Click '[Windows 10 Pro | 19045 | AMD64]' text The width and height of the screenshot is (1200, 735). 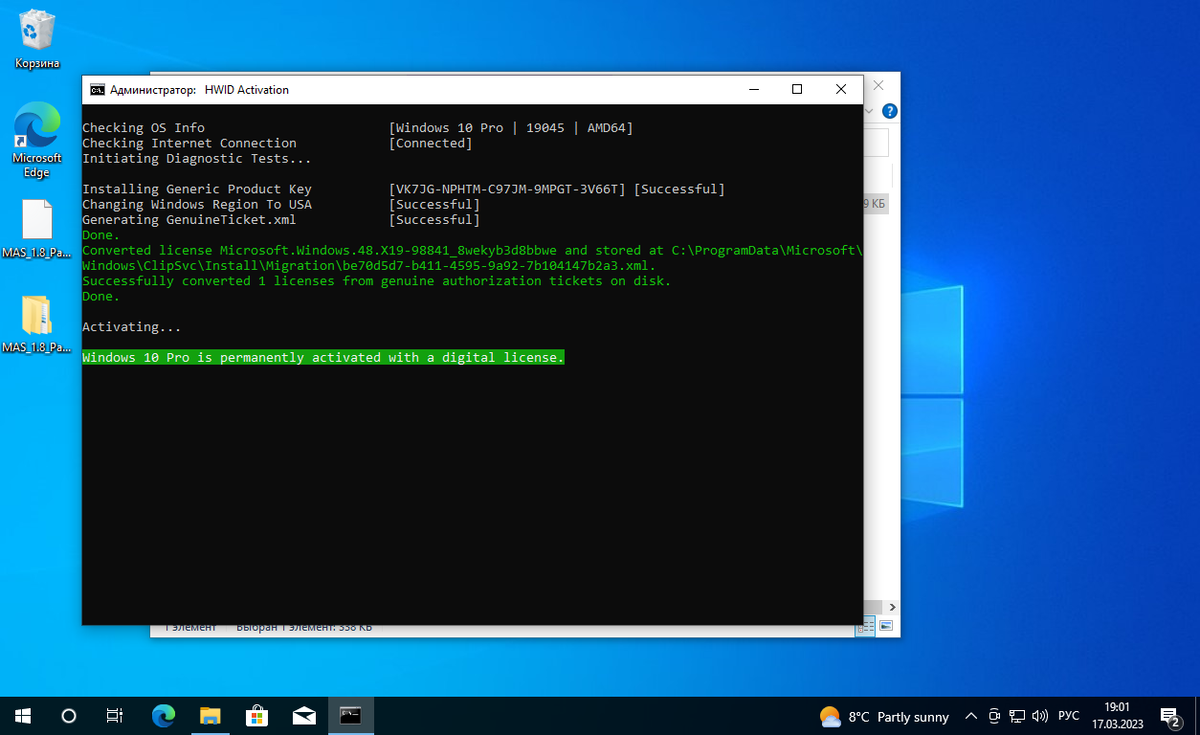511,128
